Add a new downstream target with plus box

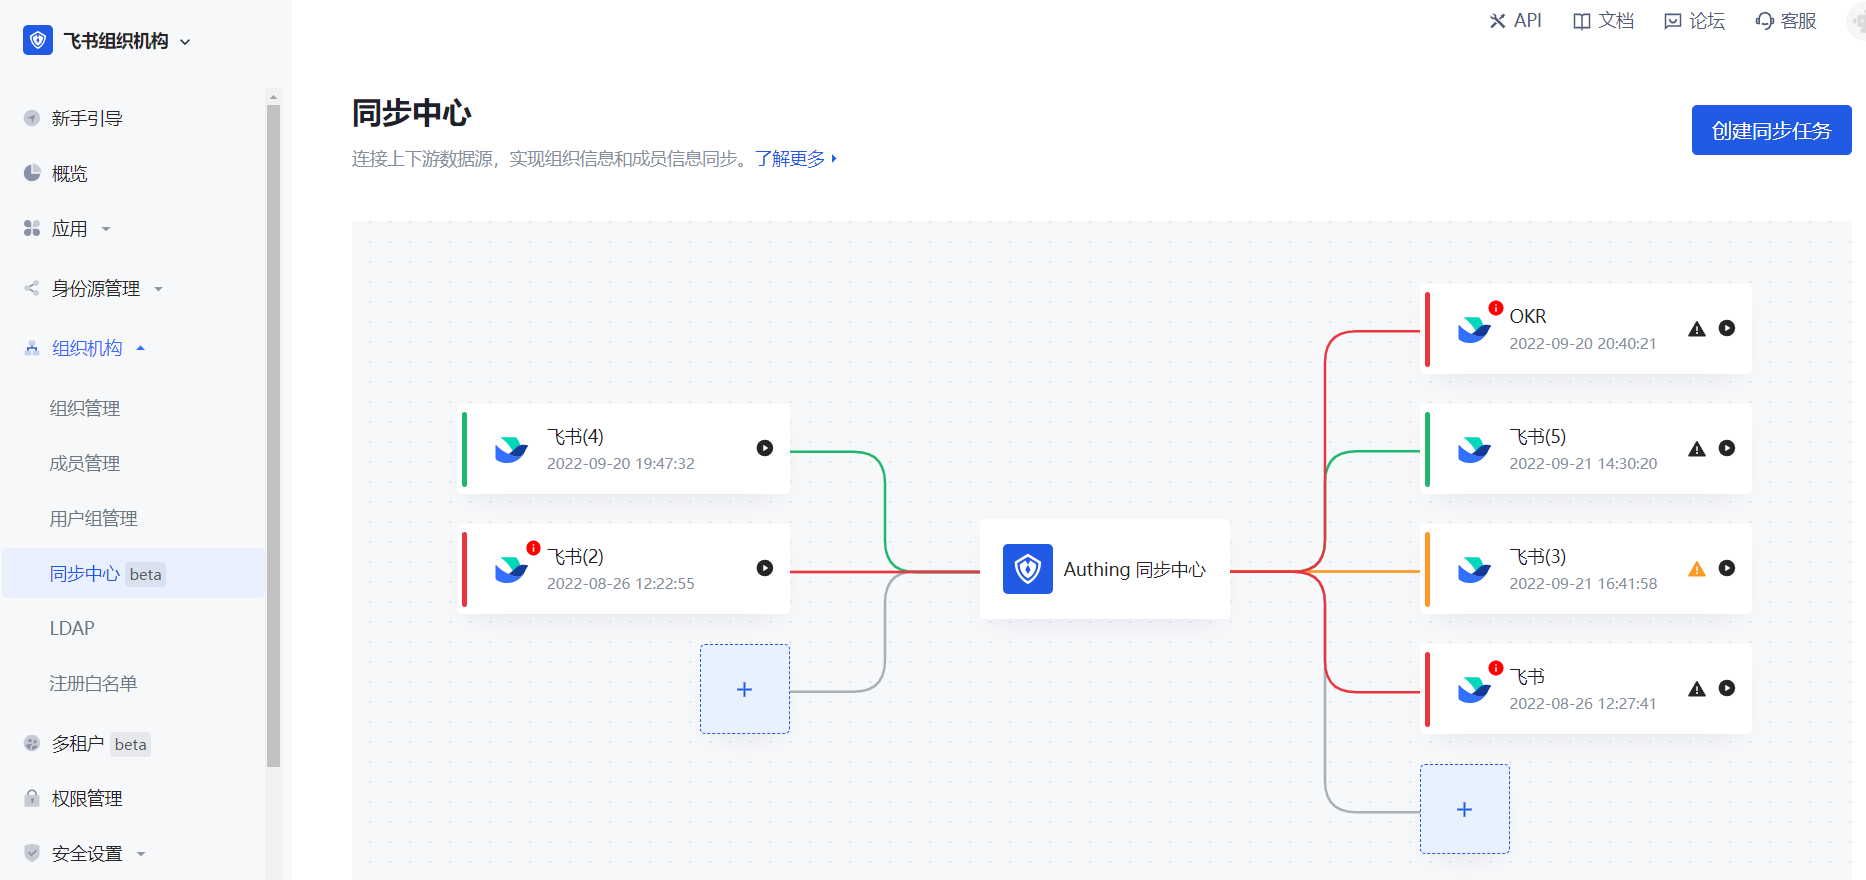pyautogui.click(x=1464, y=809)
